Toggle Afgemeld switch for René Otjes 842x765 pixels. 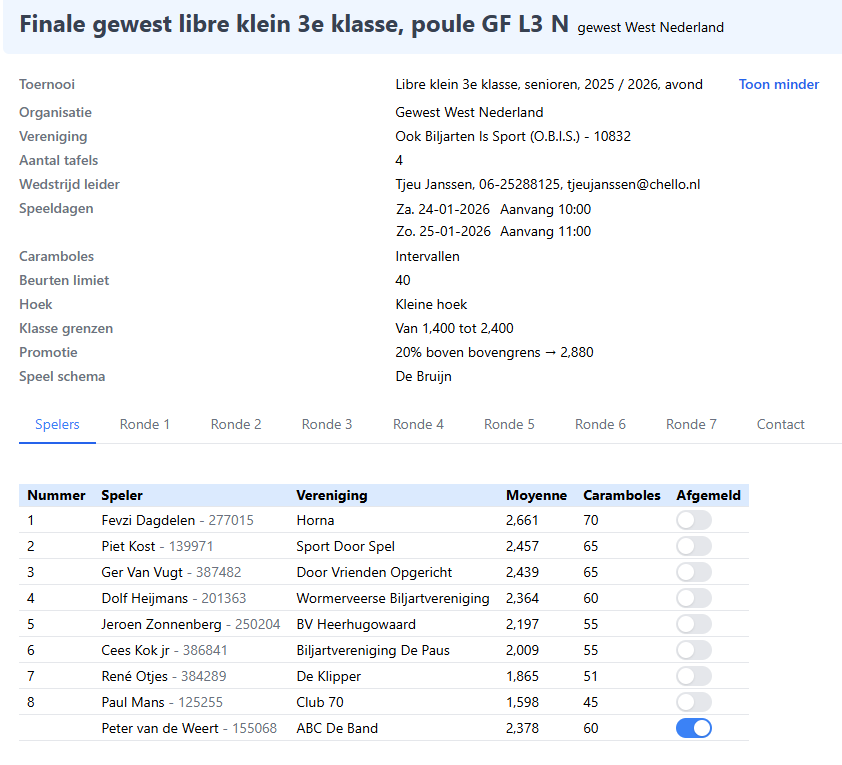coord(693,676)
